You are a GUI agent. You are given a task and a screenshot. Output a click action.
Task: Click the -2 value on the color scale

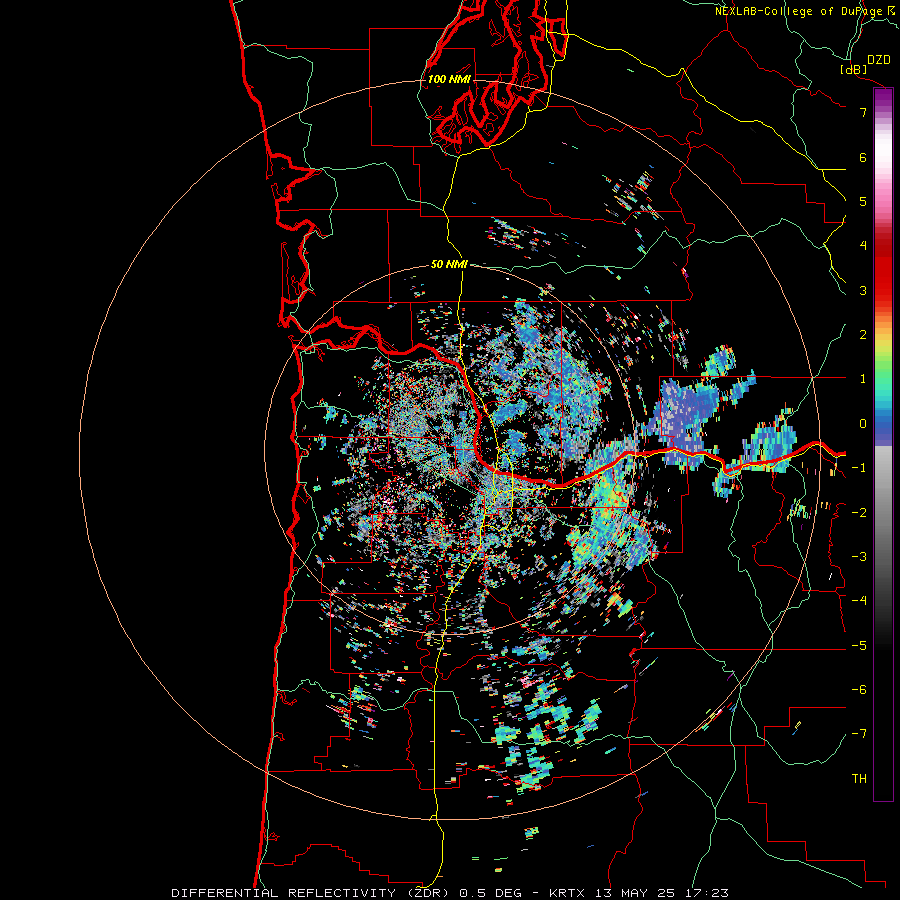(859, 513)
